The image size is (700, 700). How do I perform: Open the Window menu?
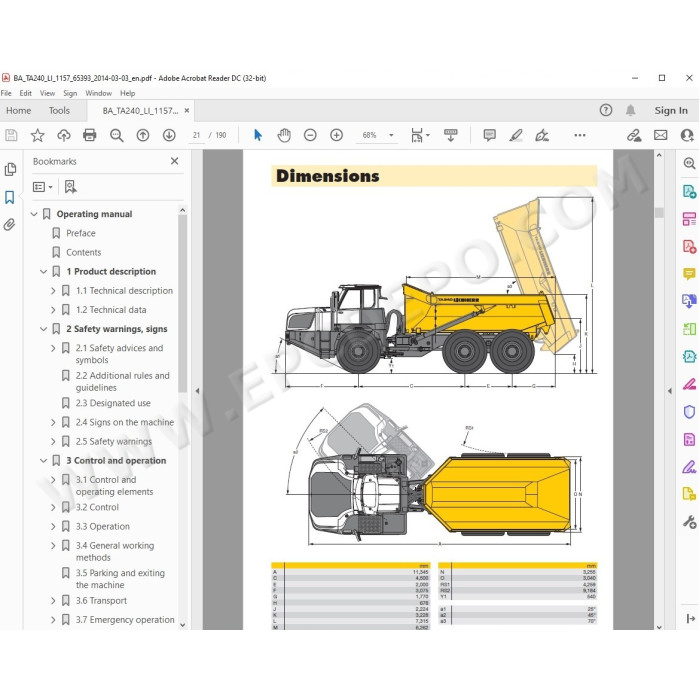pyautogui.click(x=99, y=93)
